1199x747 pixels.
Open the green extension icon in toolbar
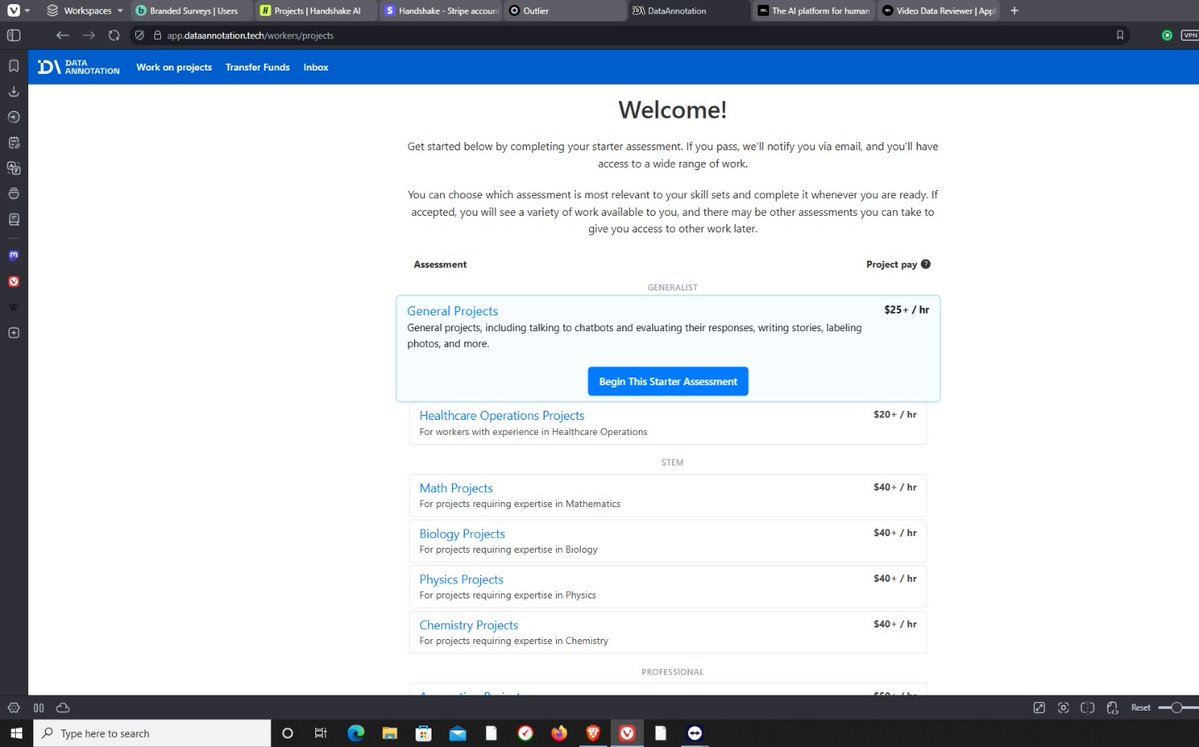coord(1167,35)
